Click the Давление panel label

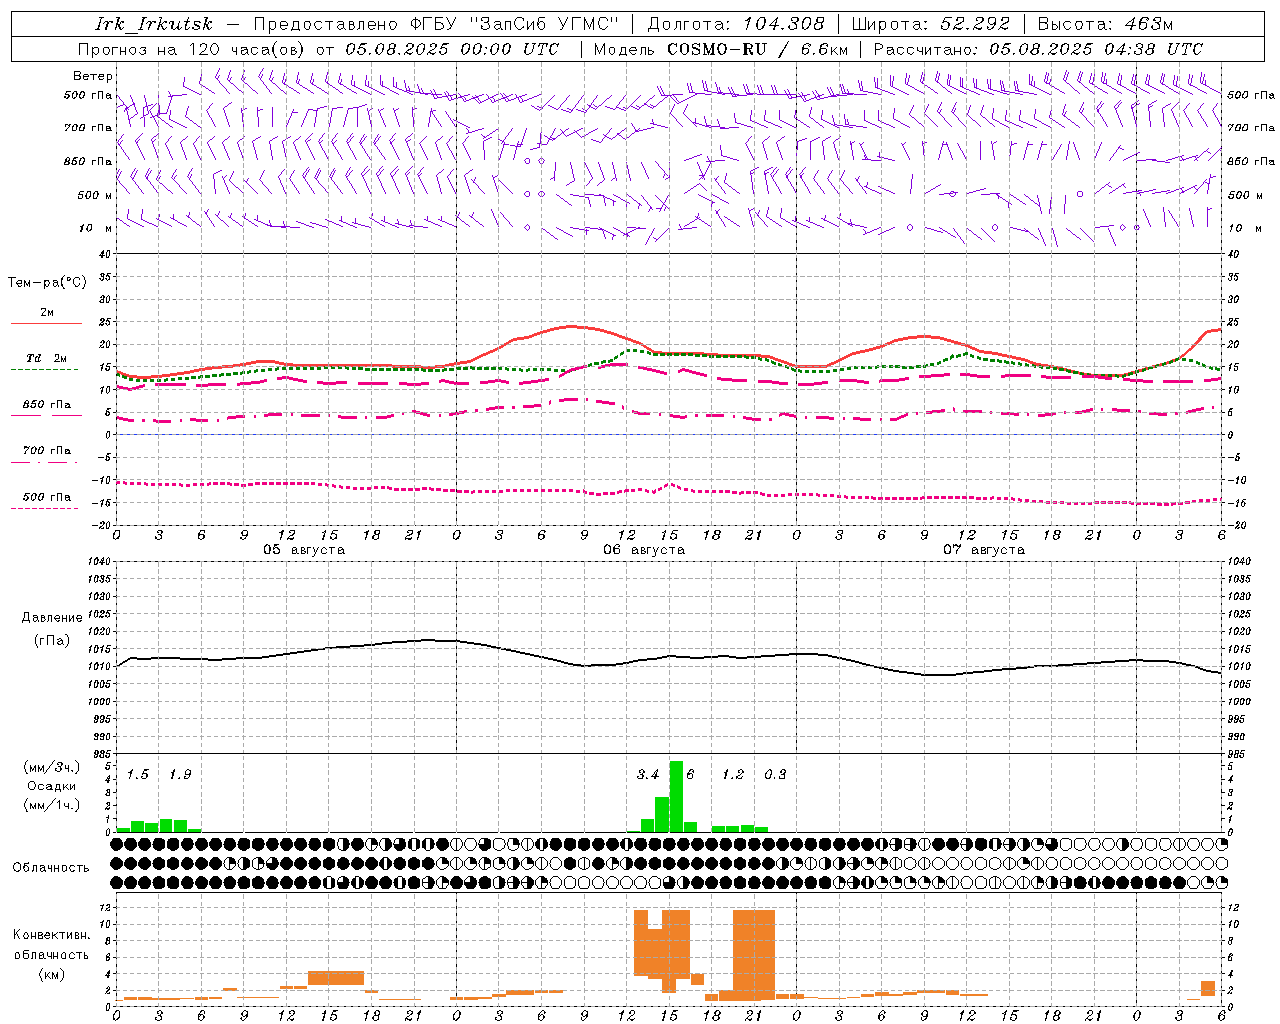point(52,618)
